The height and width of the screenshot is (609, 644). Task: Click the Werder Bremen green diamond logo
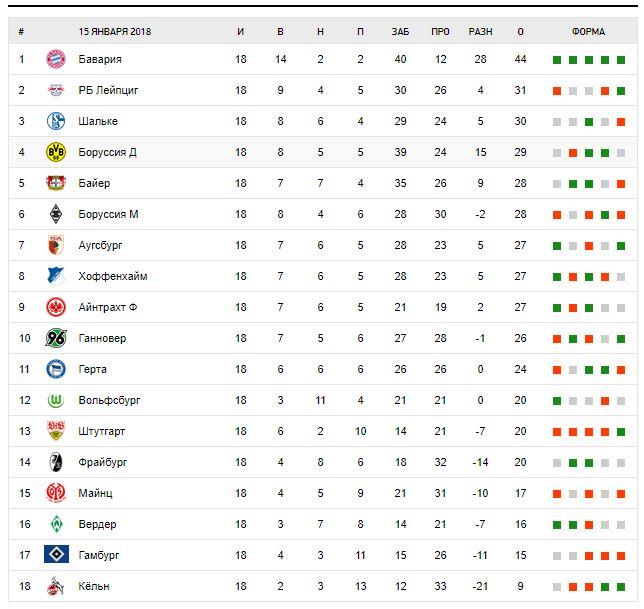tap(55, 525)
